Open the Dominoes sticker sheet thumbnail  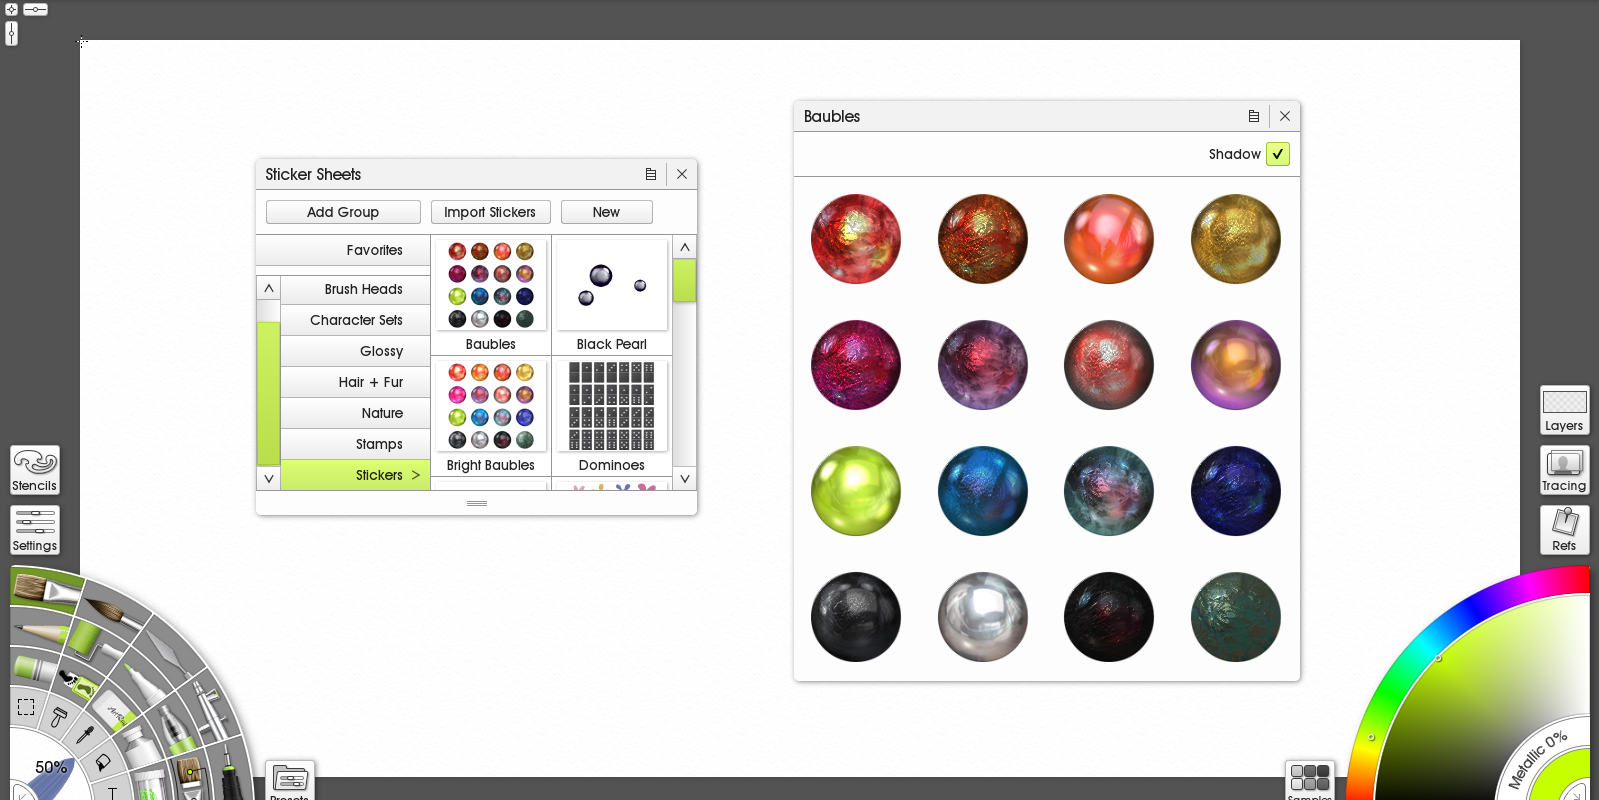click(612, 407)
